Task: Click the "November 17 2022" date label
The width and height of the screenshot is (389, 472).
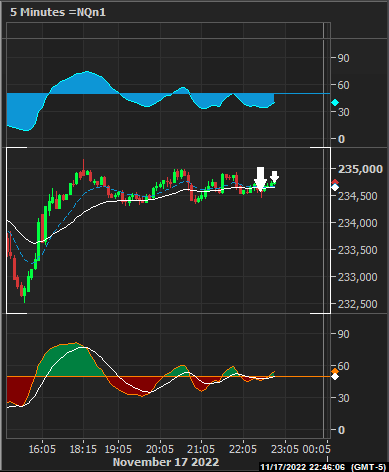Action: point(166,462)
